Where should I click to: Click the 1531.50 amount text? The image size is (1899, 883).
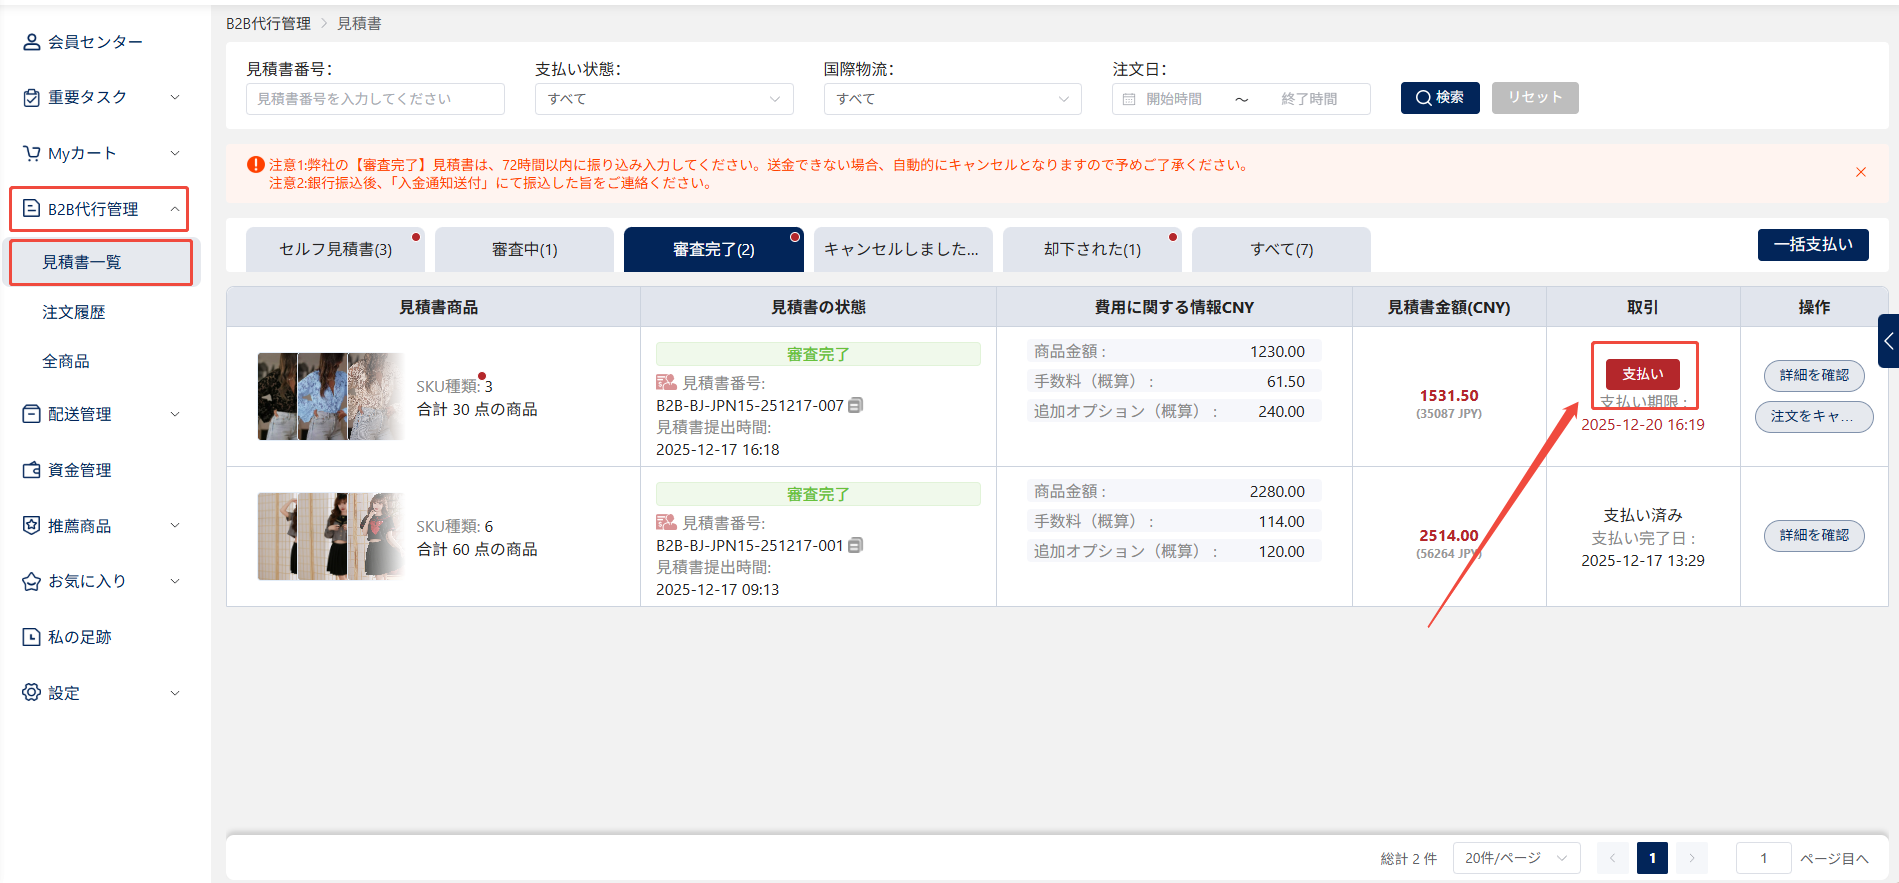click(x=1449, y=396)
